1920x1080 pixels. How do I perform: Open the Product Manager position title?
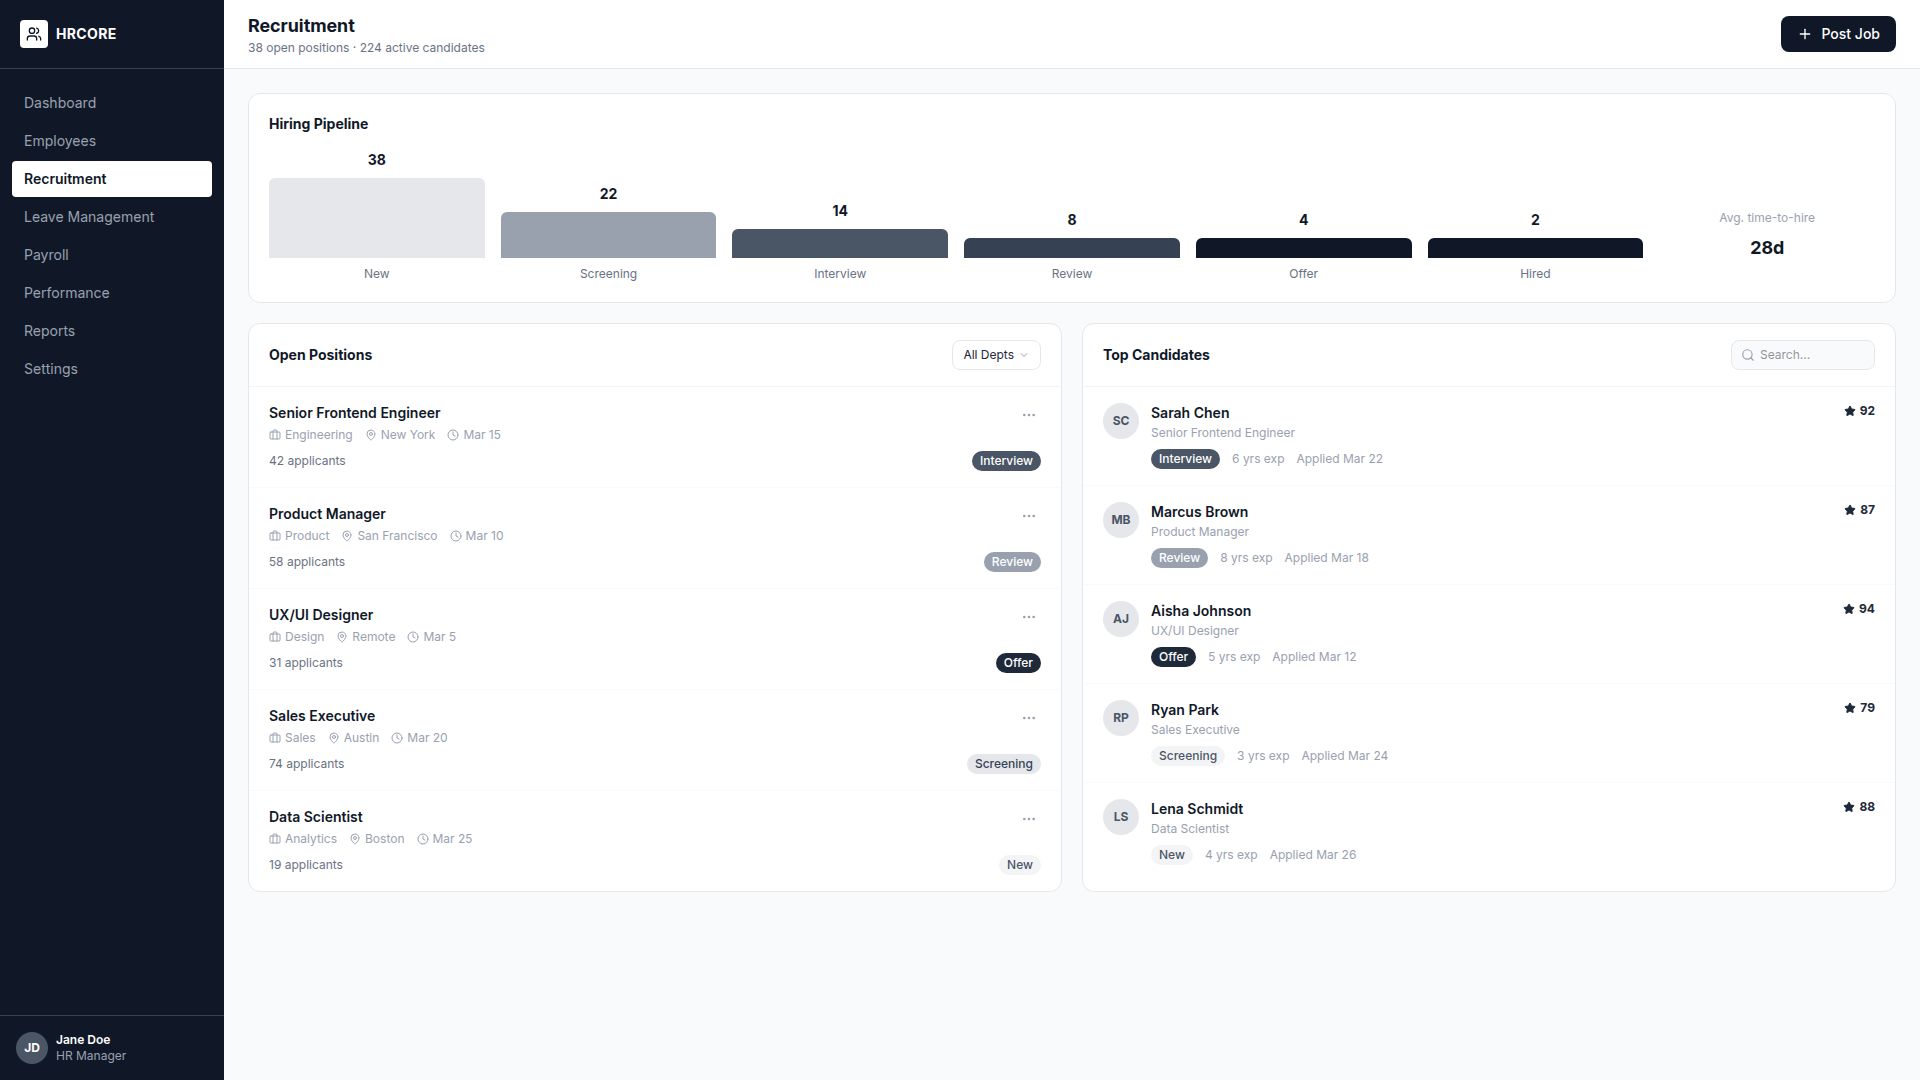click(327, 514)
